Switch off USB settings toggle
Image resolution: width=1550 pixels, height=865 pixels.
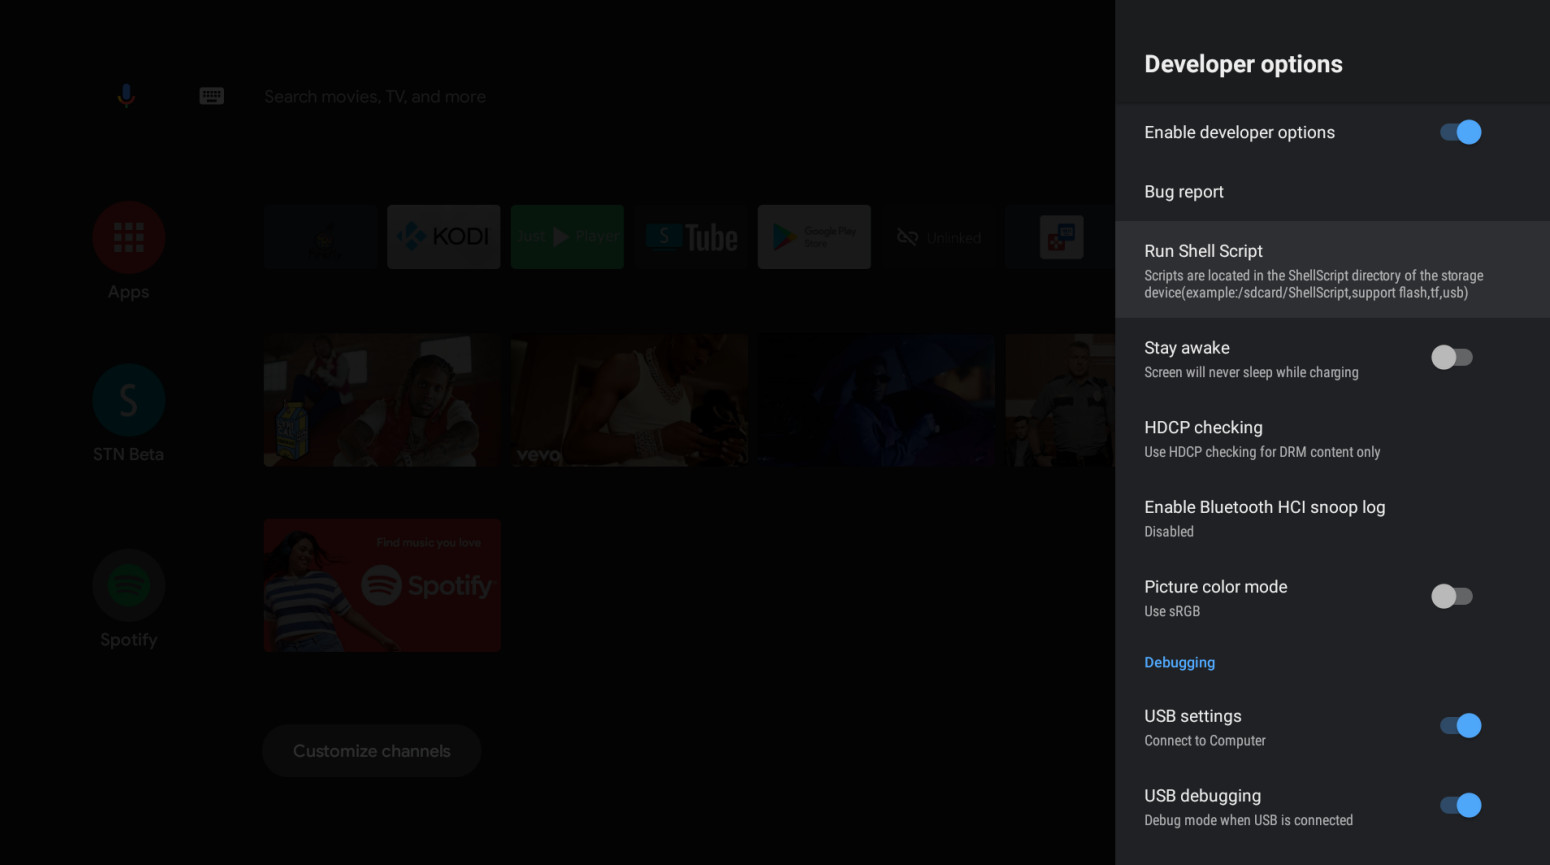pyautogui.click(x=1460, y=726)
